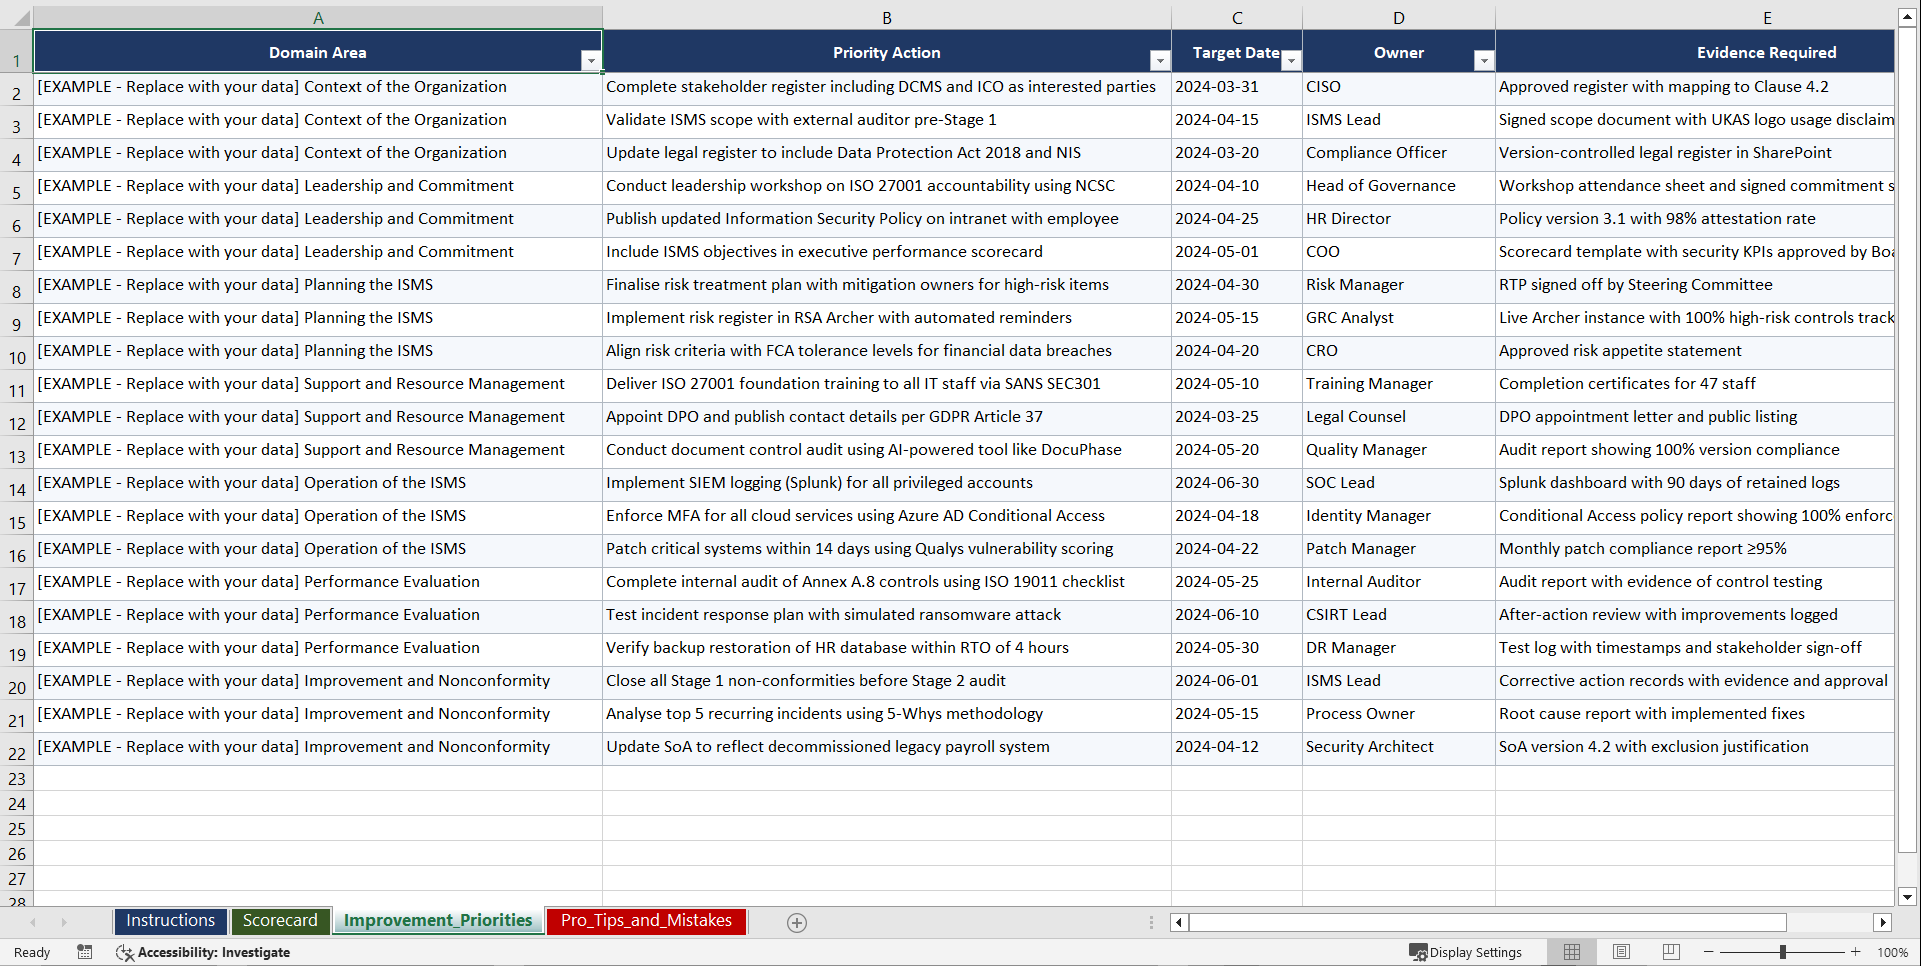
Task: Open Page Layout view
Action: 1621,952
